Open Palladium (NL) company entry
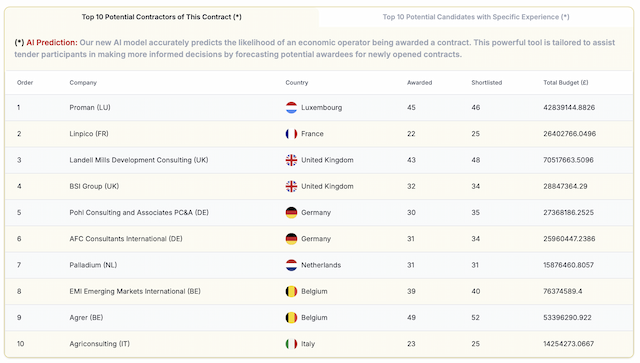 coord(93,265)
